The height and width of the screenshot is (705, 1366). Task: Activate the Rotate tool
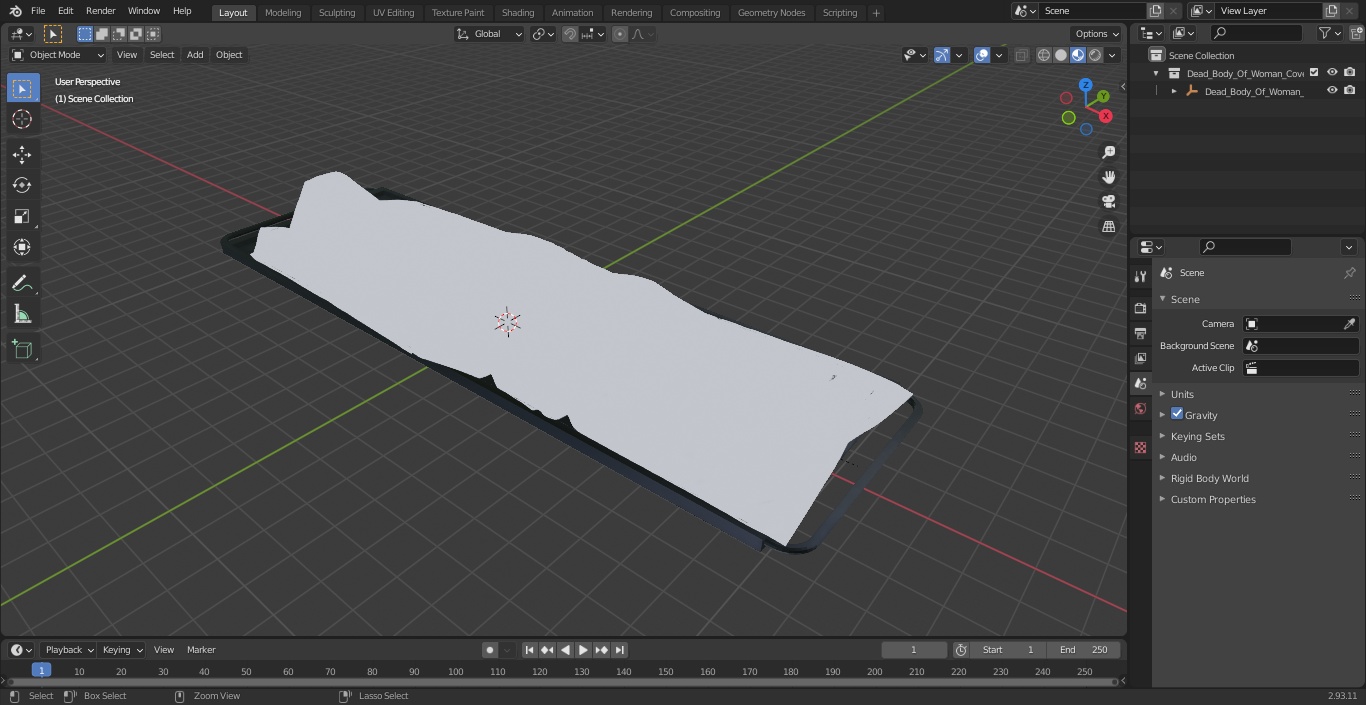tap(22, 185)
